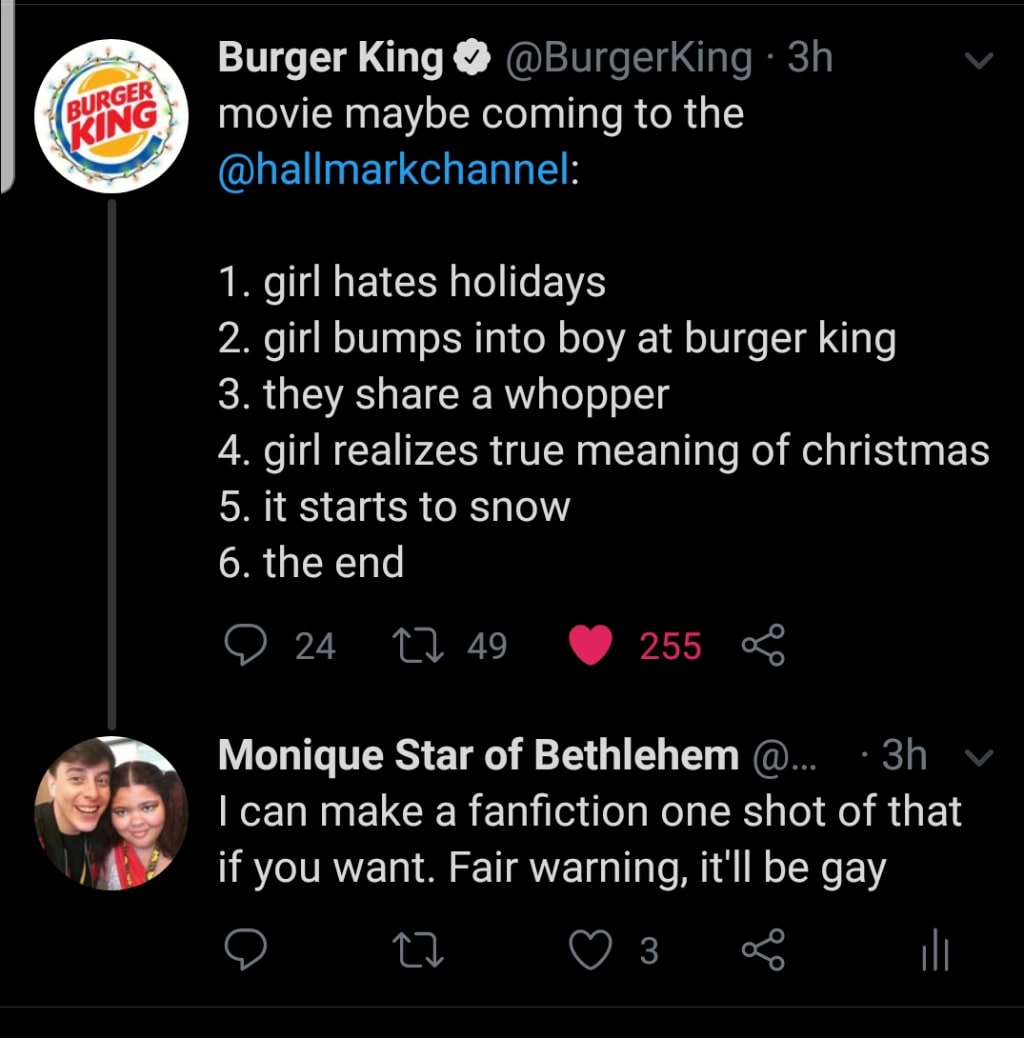The width and height of the screenshot is (1024, 1038).
Task: Reply to the Burger King tweet
Action: pyautogui.click(x=241, y=646)
